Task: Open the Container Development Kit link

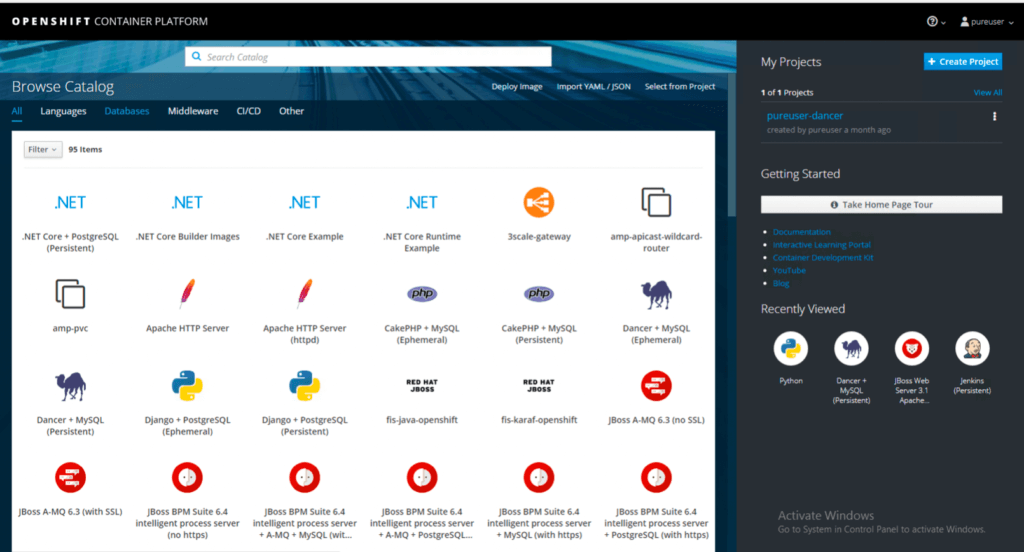Action: click(x=823, y=257)
